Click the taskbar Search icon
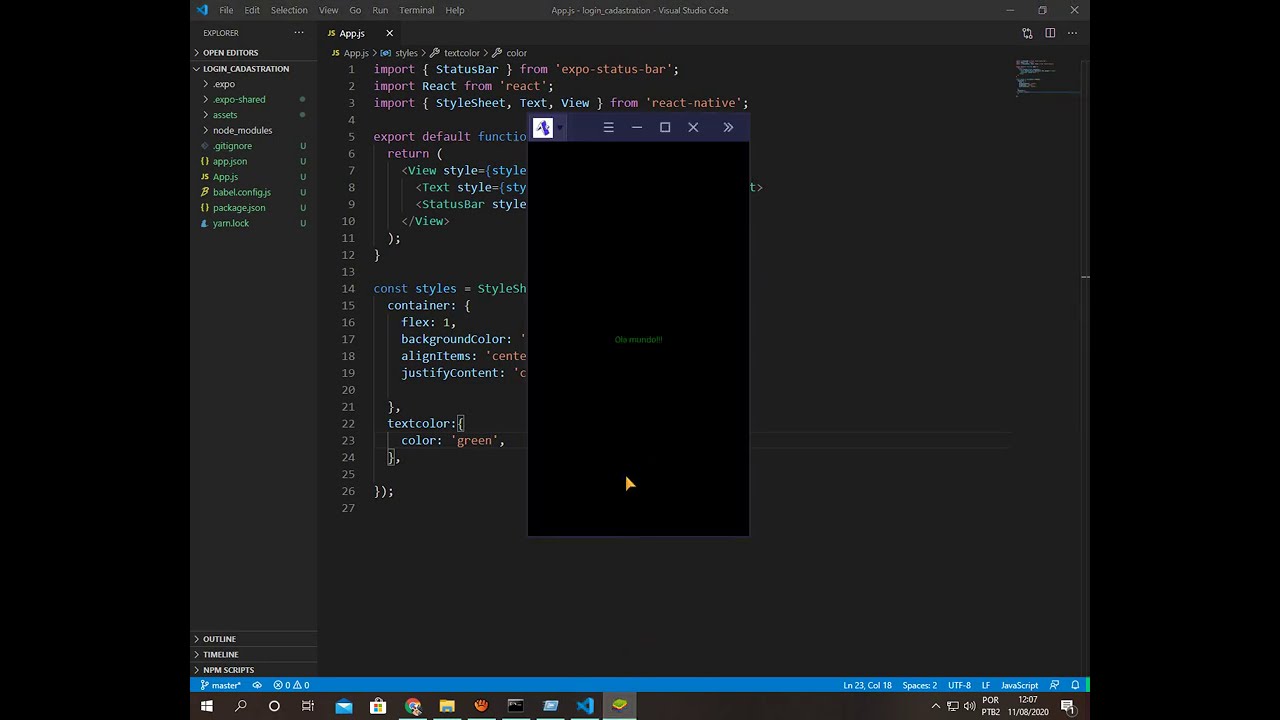Screen dimensions: 1280x720 click(x=240, y=706)
